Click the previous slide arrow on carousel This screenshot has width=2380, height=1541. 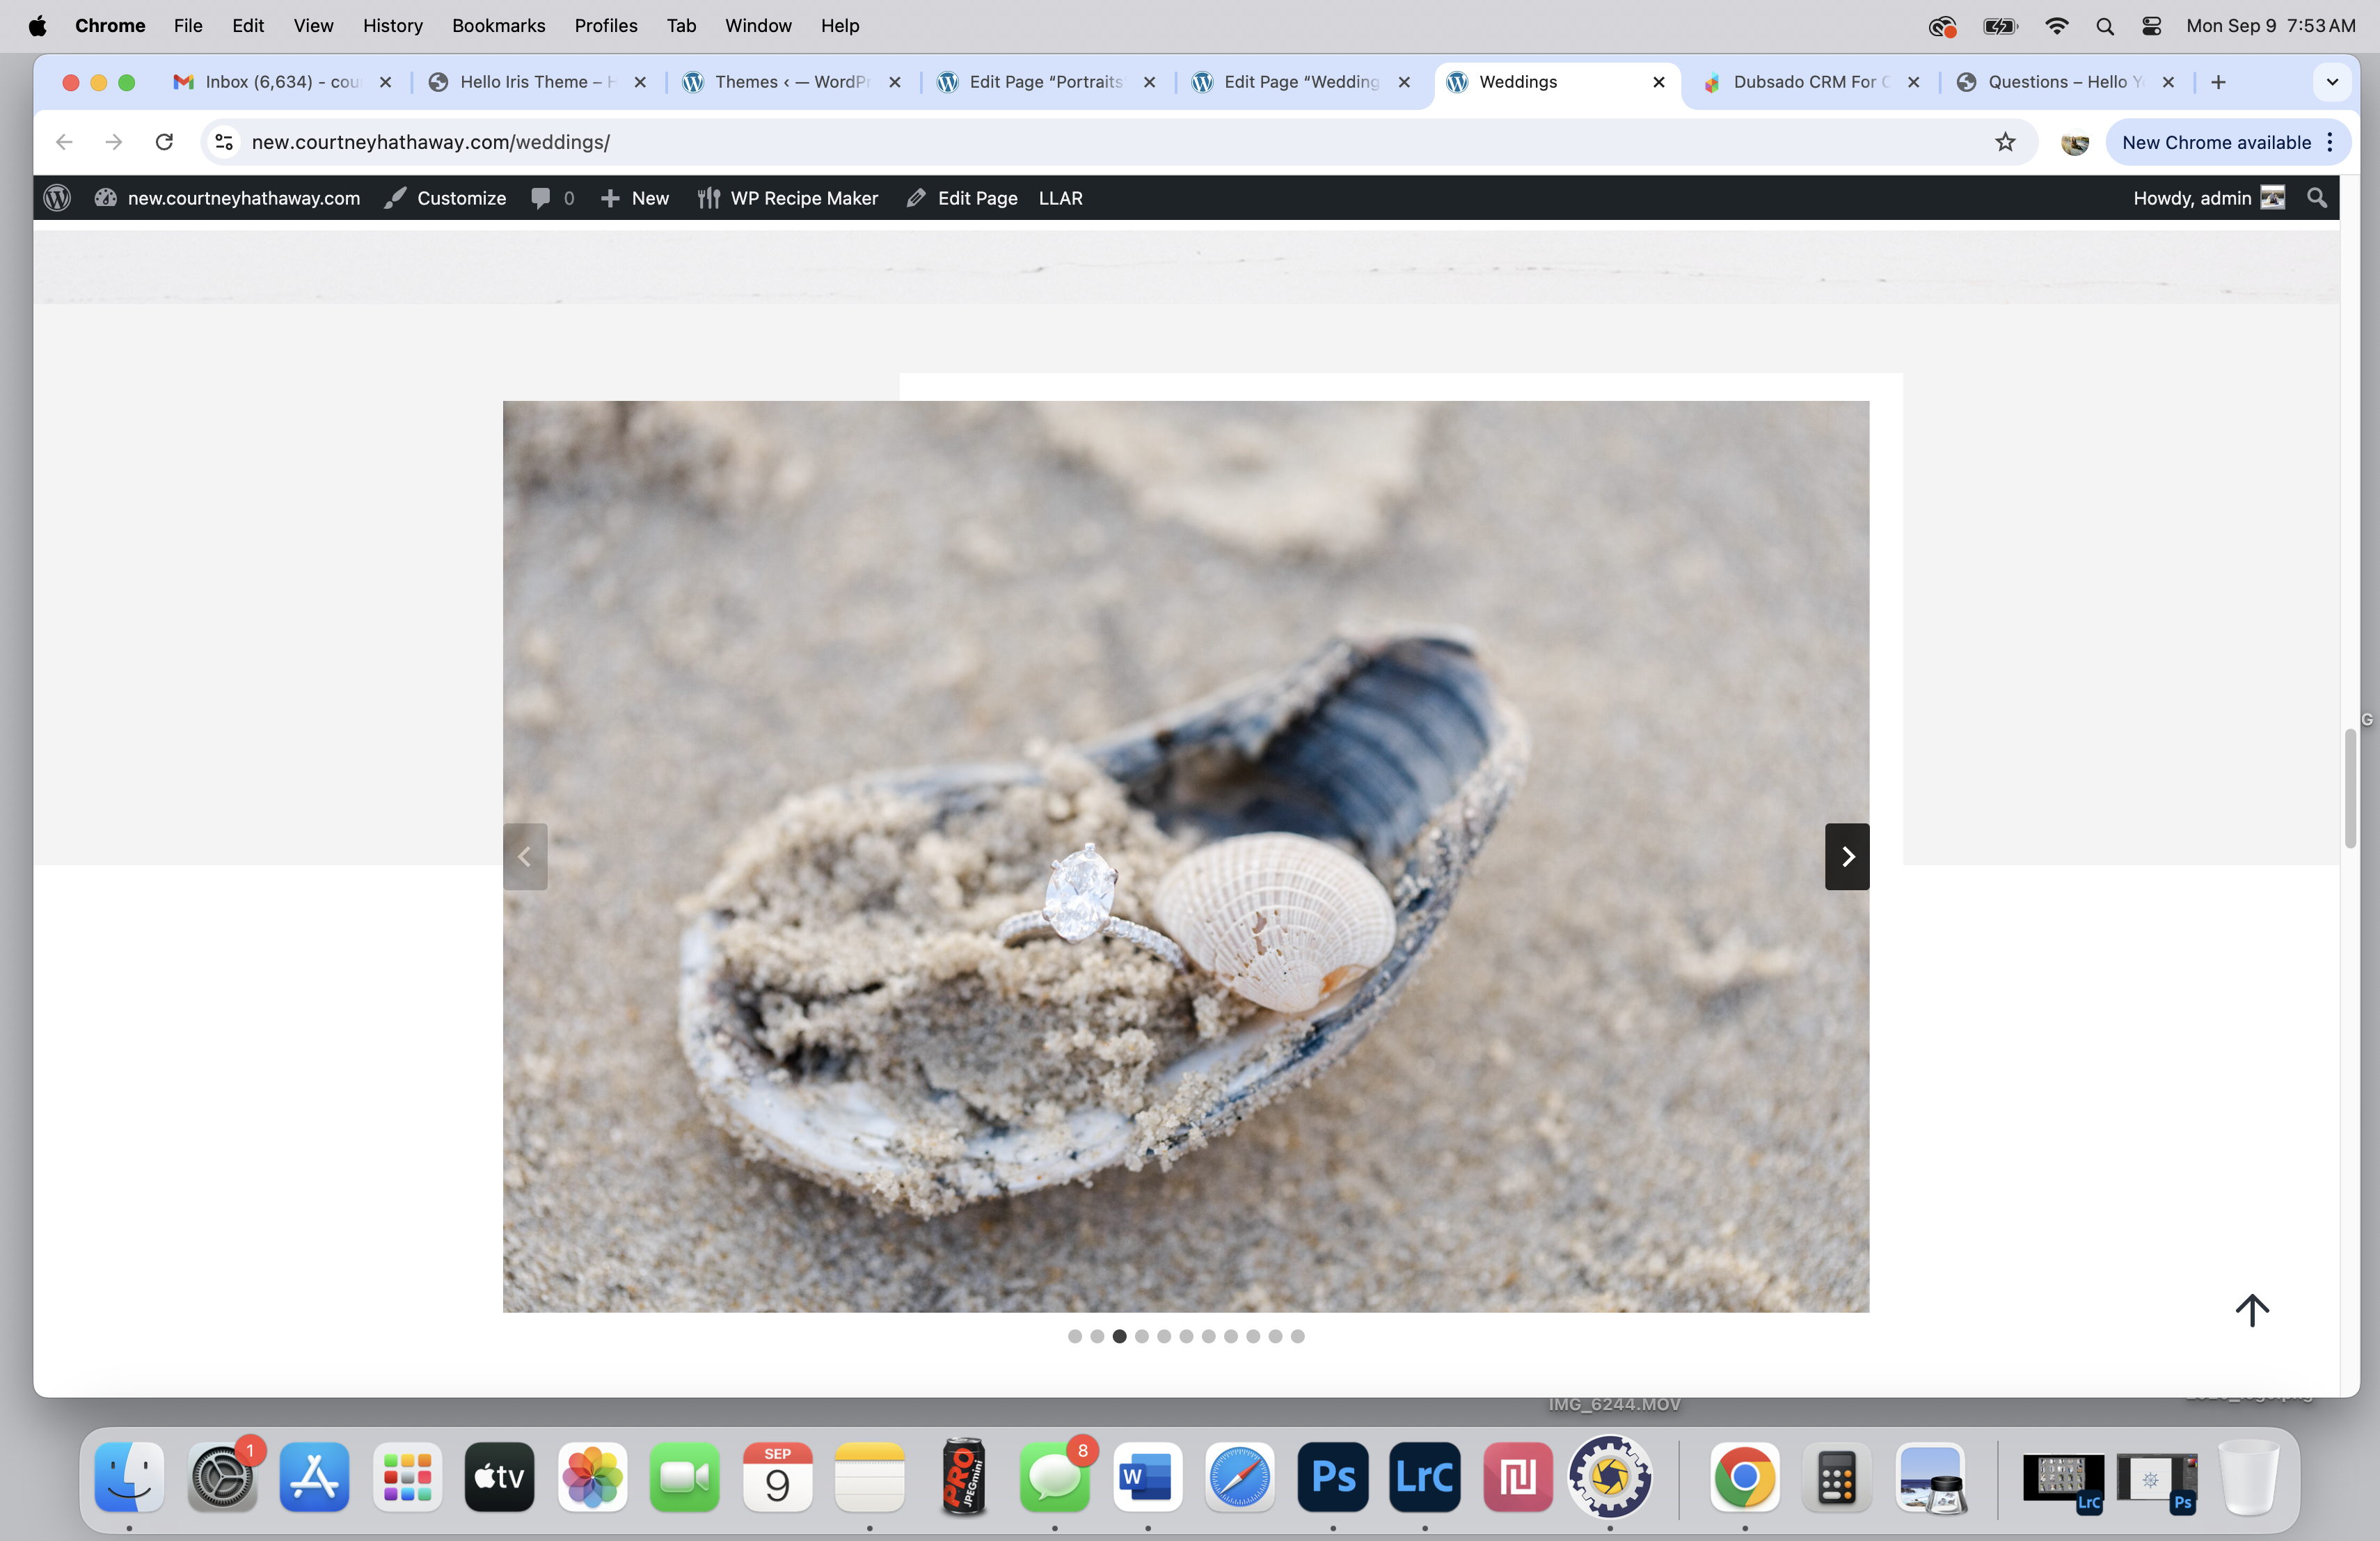525,856
